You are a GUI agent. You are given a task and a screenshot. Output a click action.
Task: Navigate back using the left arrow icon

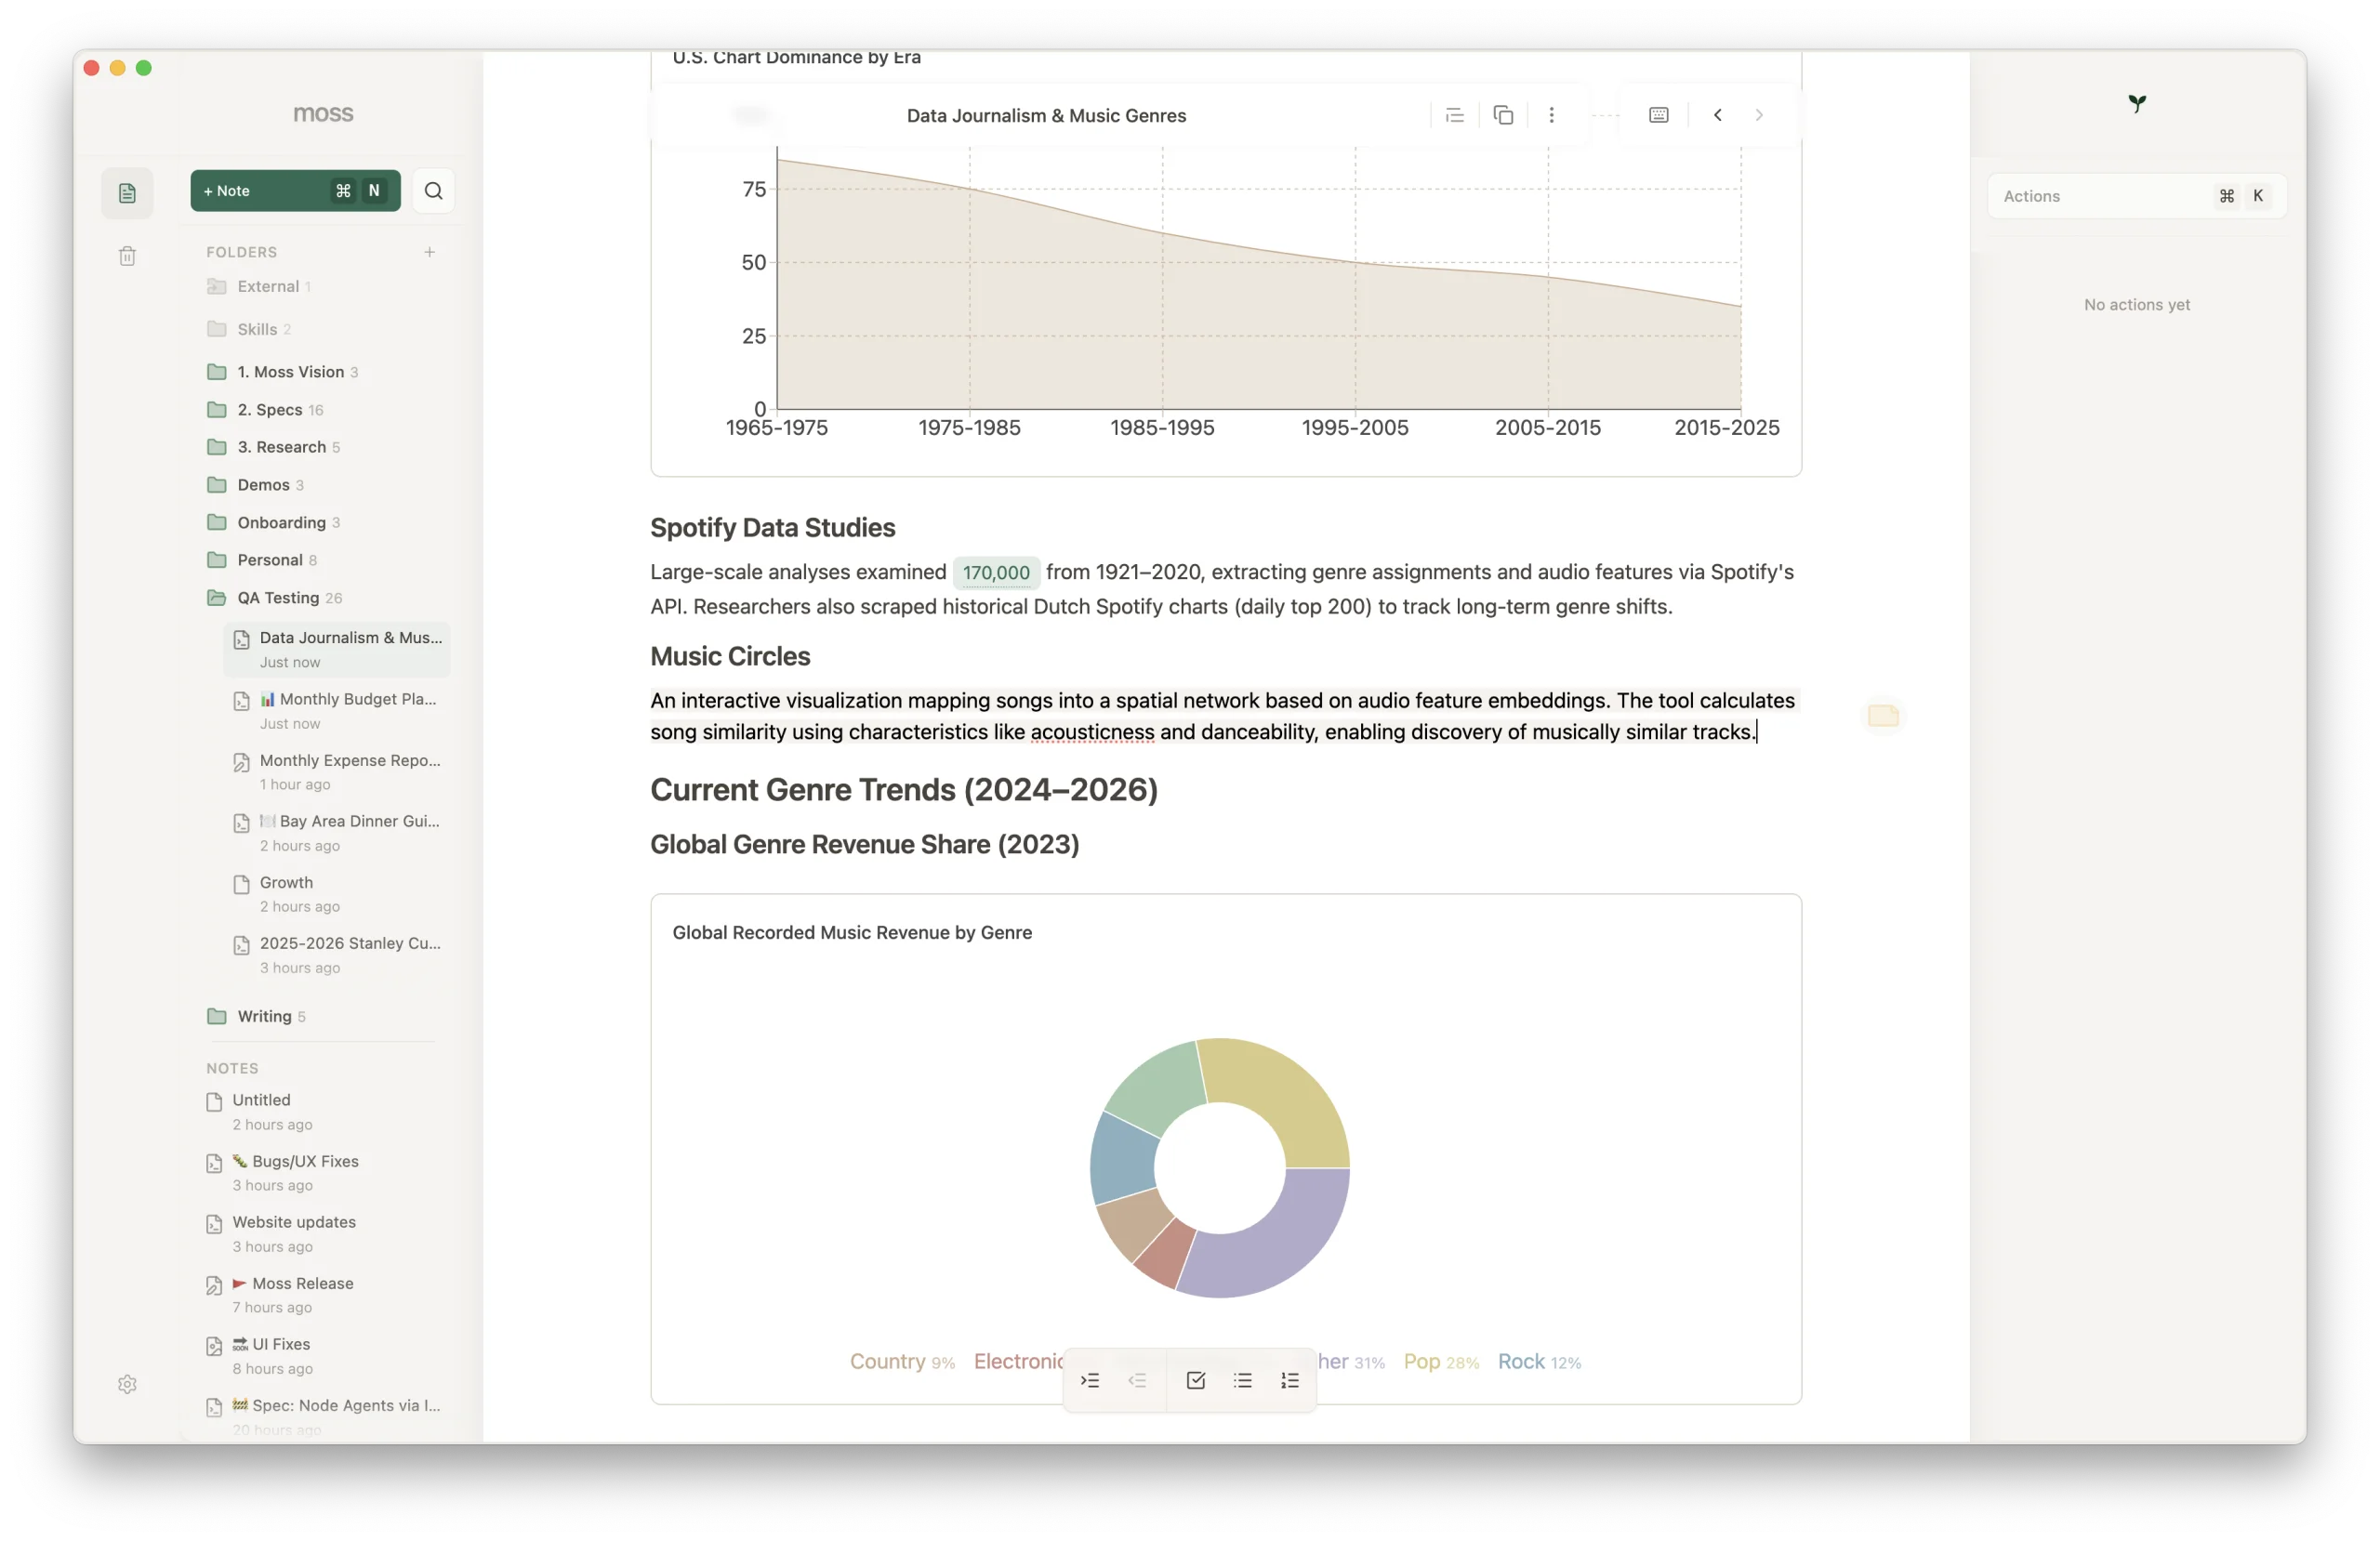1717,114
